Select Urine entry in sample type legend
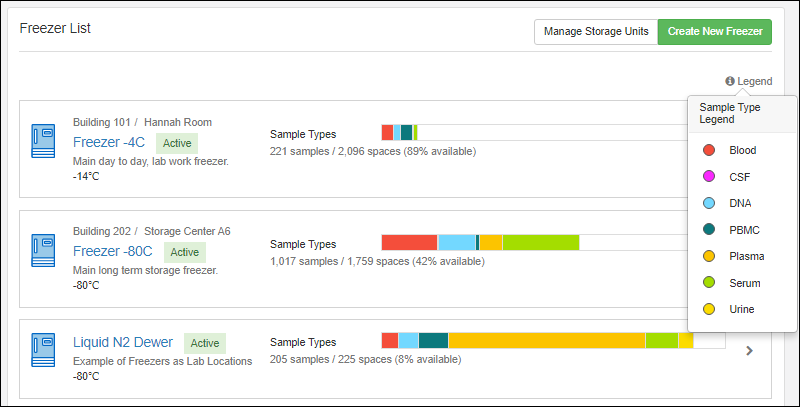This screenshot has width=800, height=407. (x=741, y=309)
